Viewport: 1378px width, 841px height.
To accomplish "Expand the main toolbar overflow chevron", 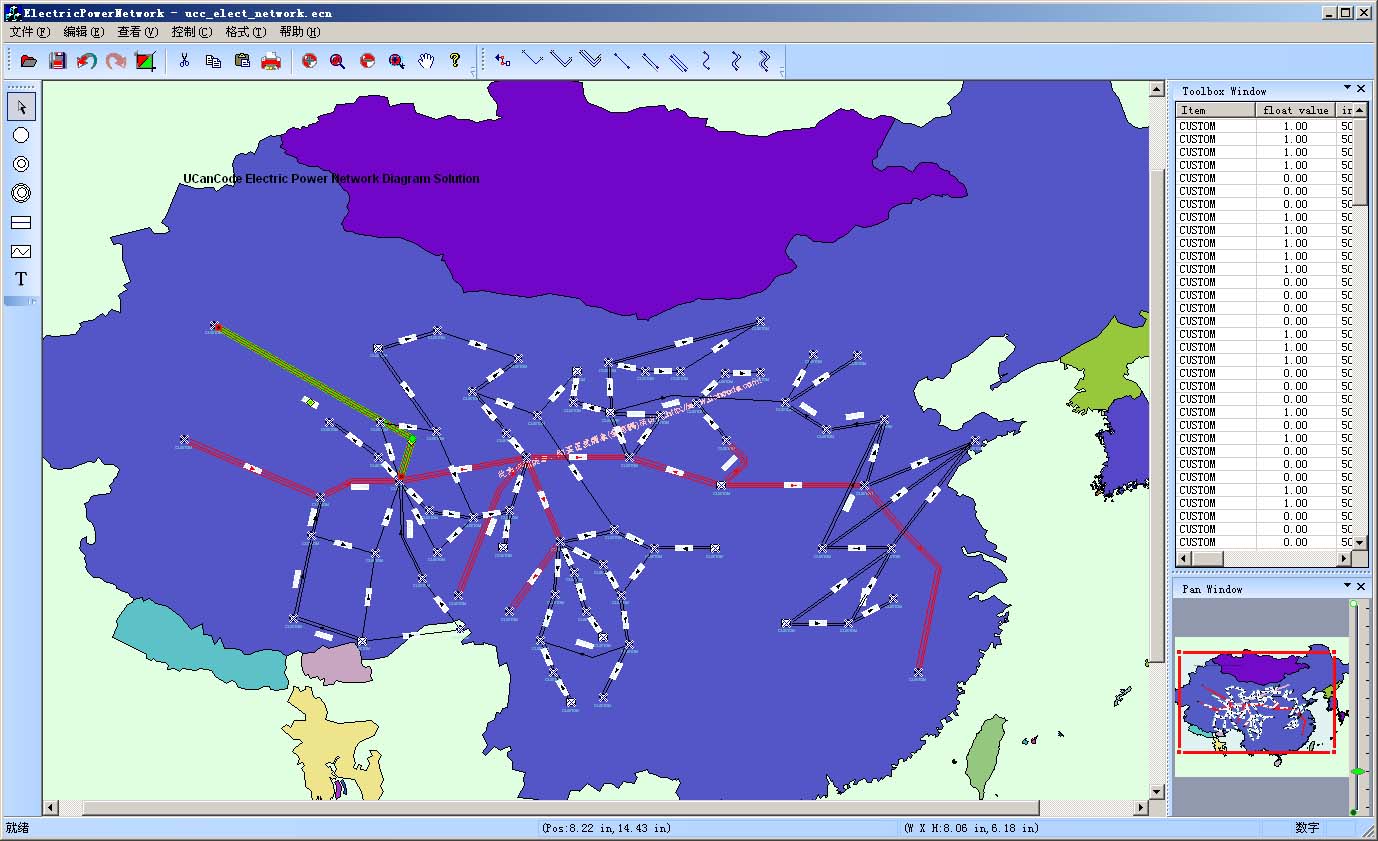I will tap(473, 71).
